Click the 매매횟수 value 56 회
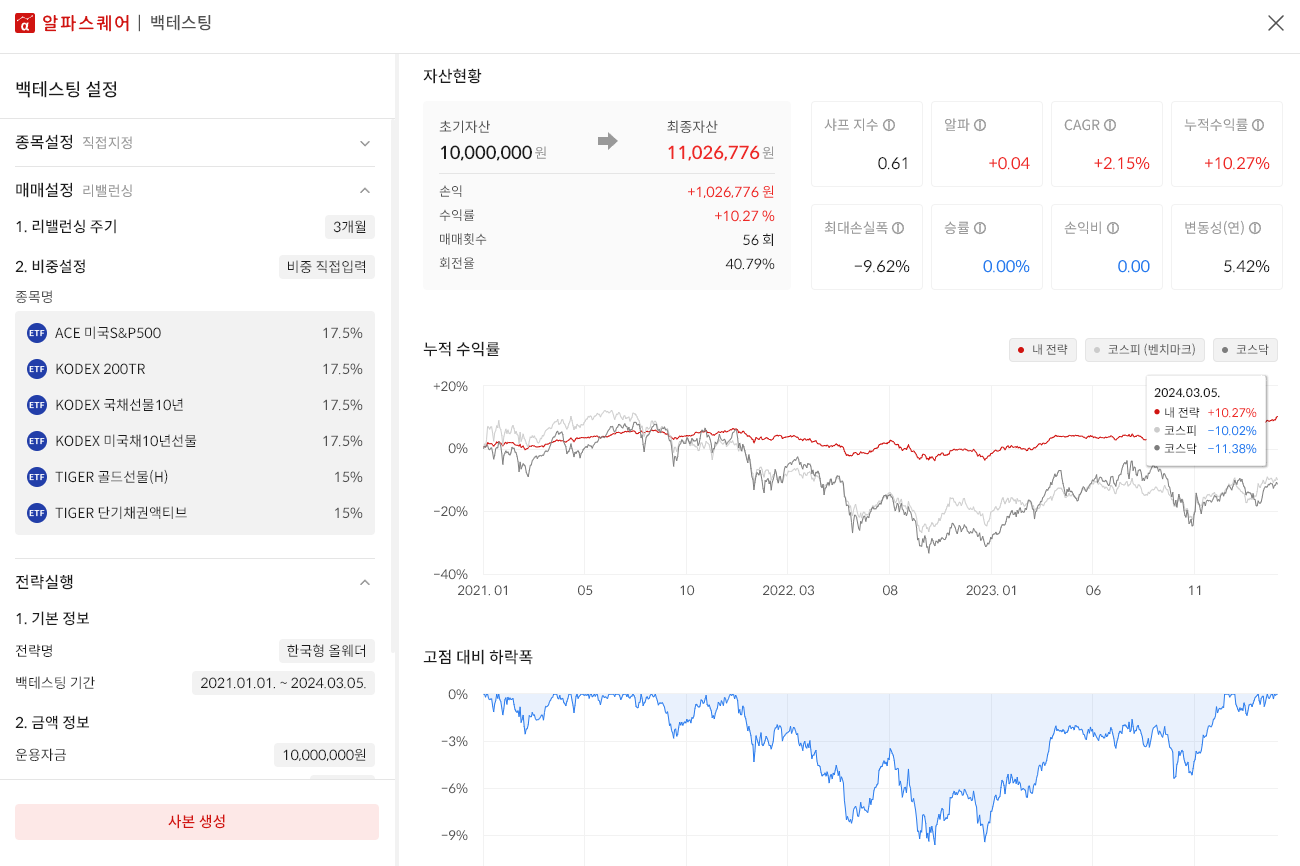1300x866 pixels. (758, 240)
